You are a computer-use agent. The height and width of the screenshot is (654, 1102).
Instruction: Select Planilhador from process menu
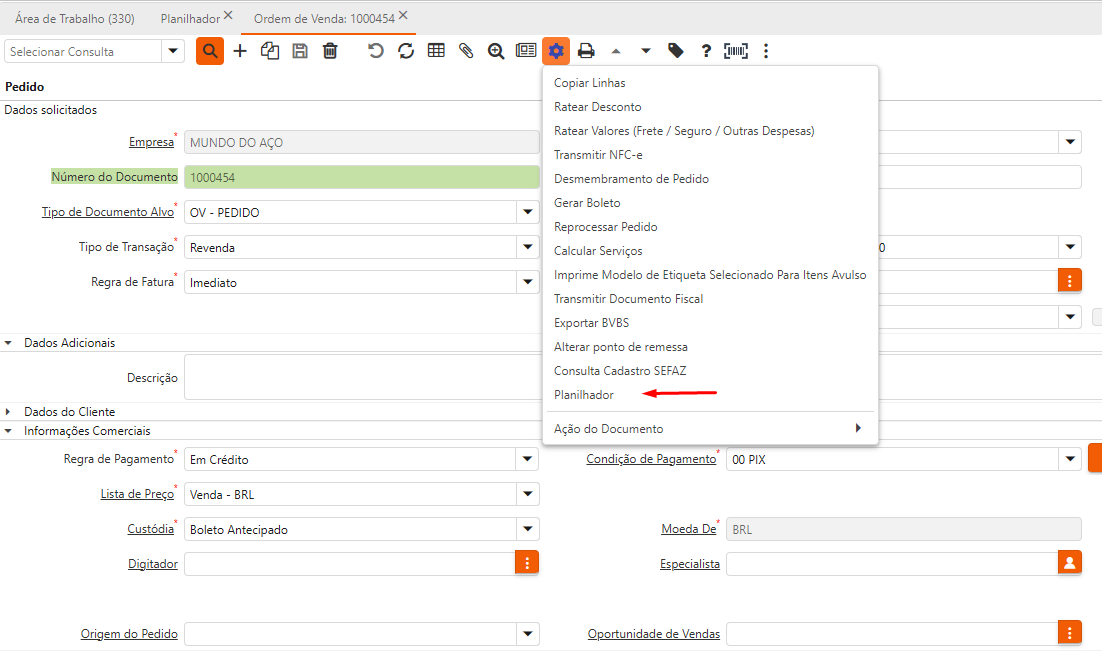tap(584, 395)
